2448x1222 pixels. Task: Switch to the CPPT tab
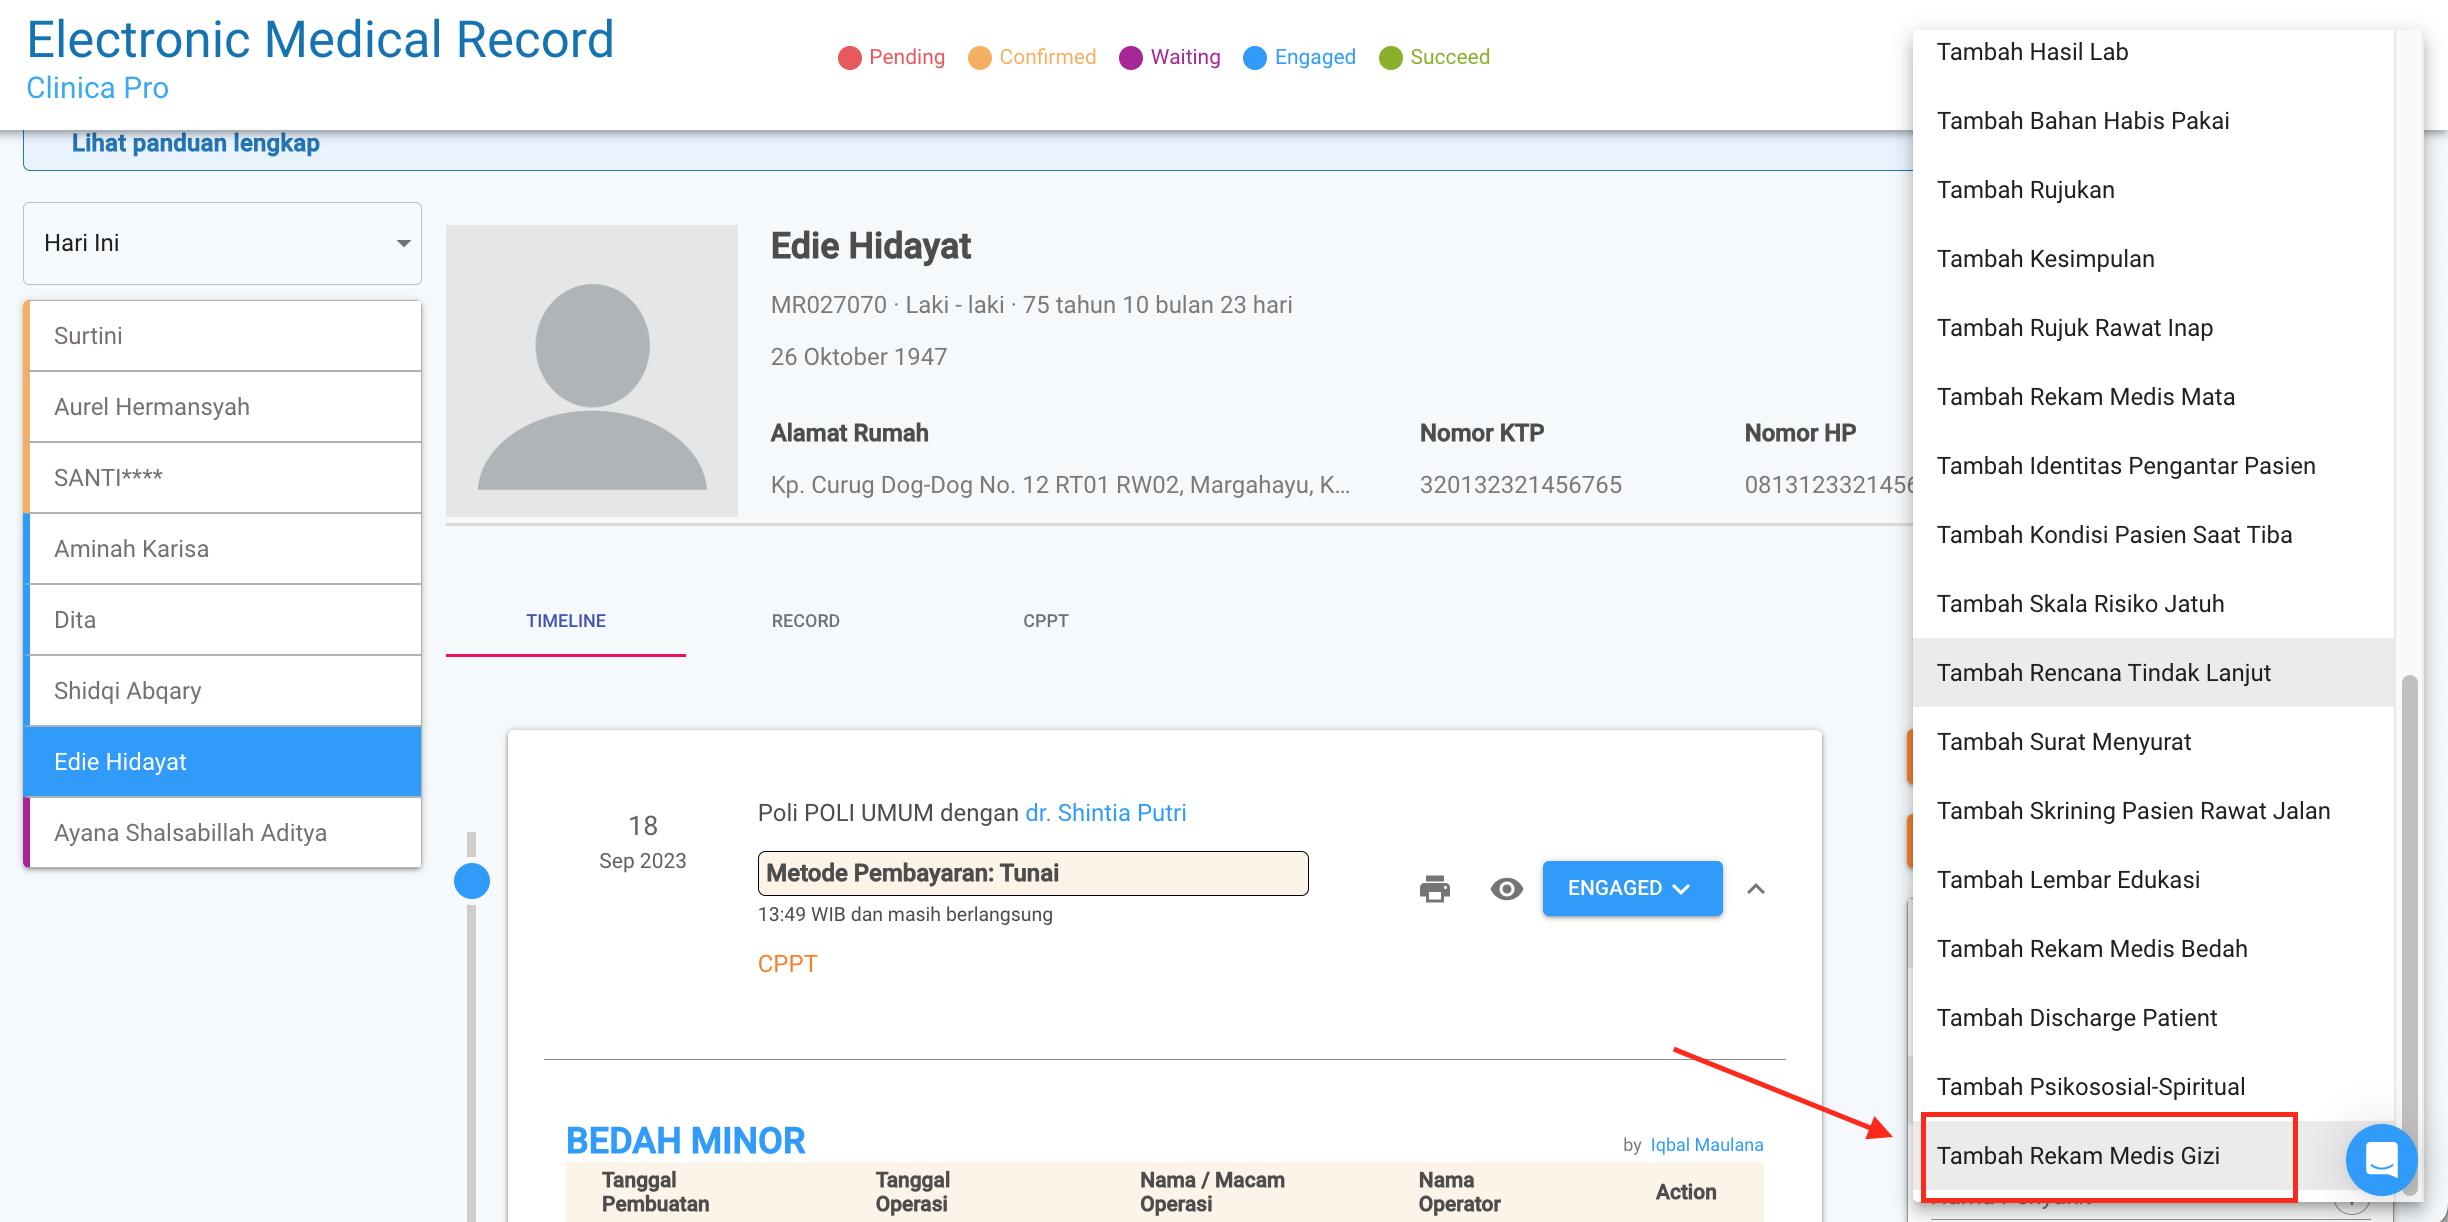point(1045,621)
